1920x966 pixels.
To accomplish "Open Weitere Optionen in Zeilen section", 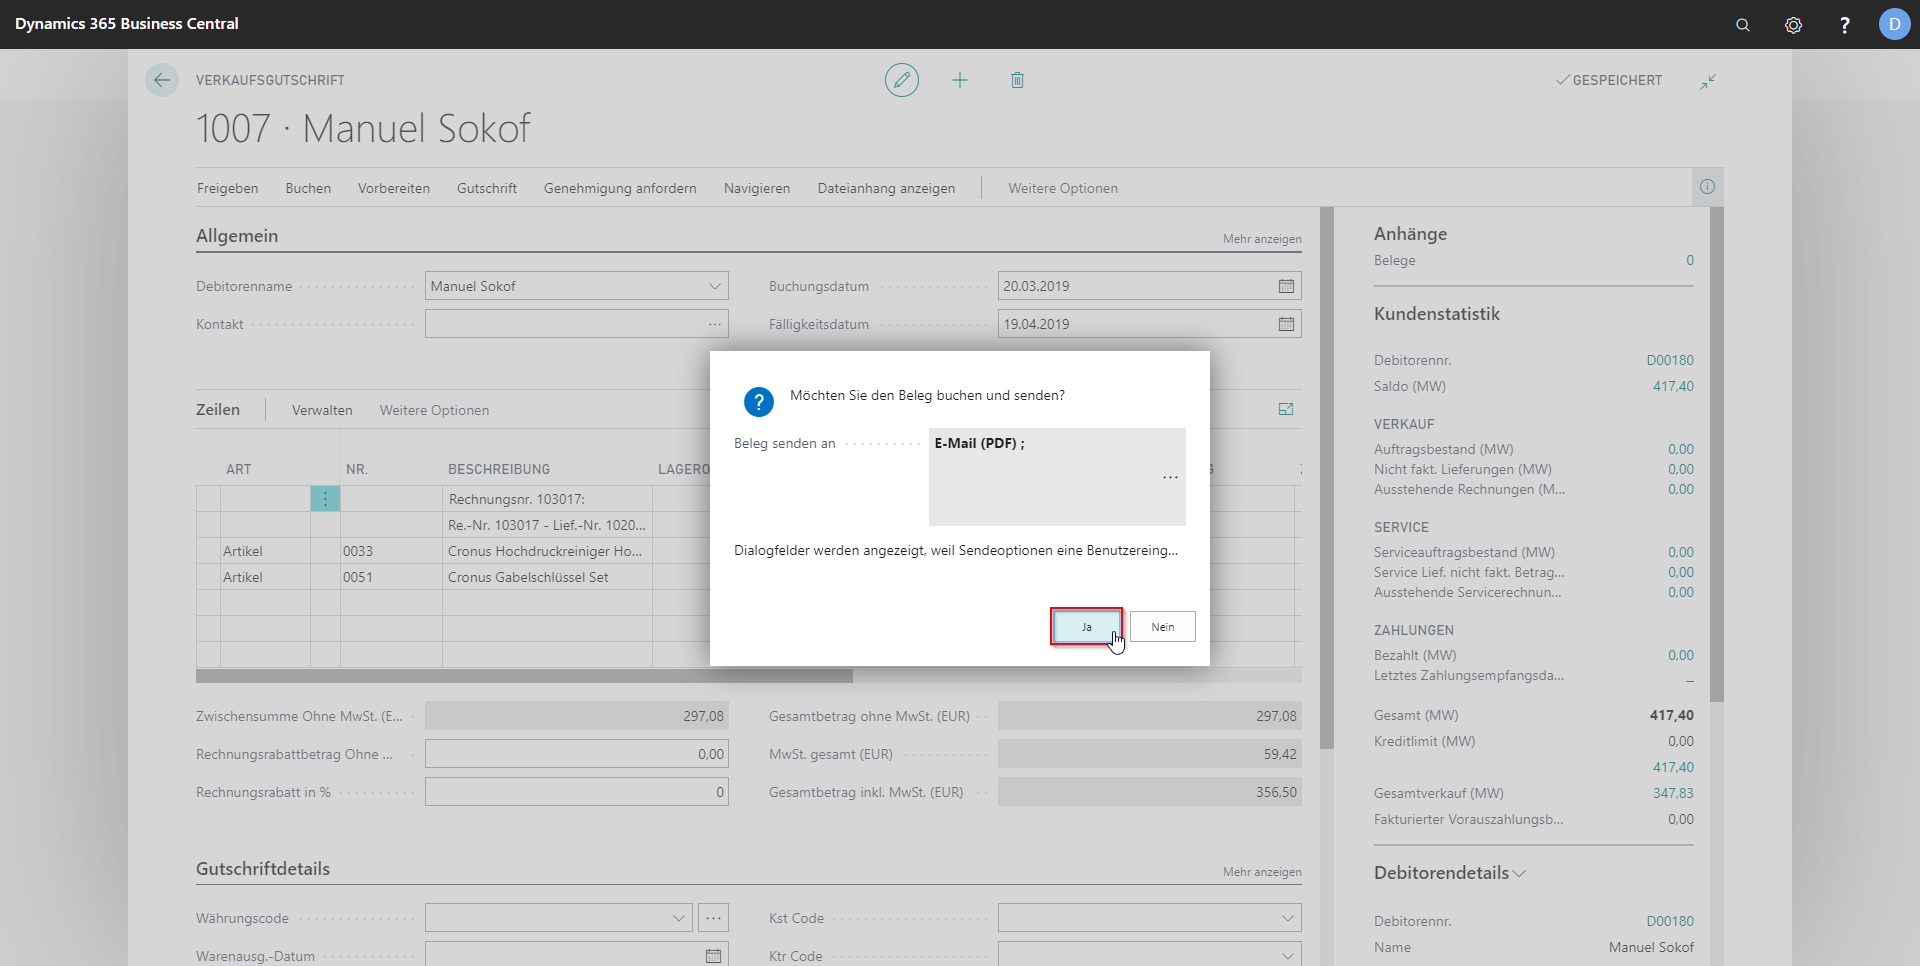I will pos(434,410).
